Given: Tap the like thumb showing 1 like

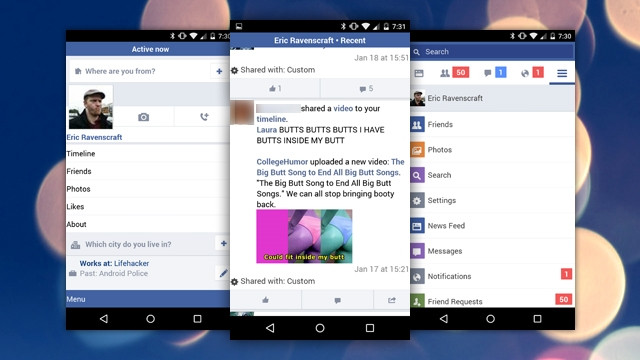Looking at the screenshot, I should (275, 89).
